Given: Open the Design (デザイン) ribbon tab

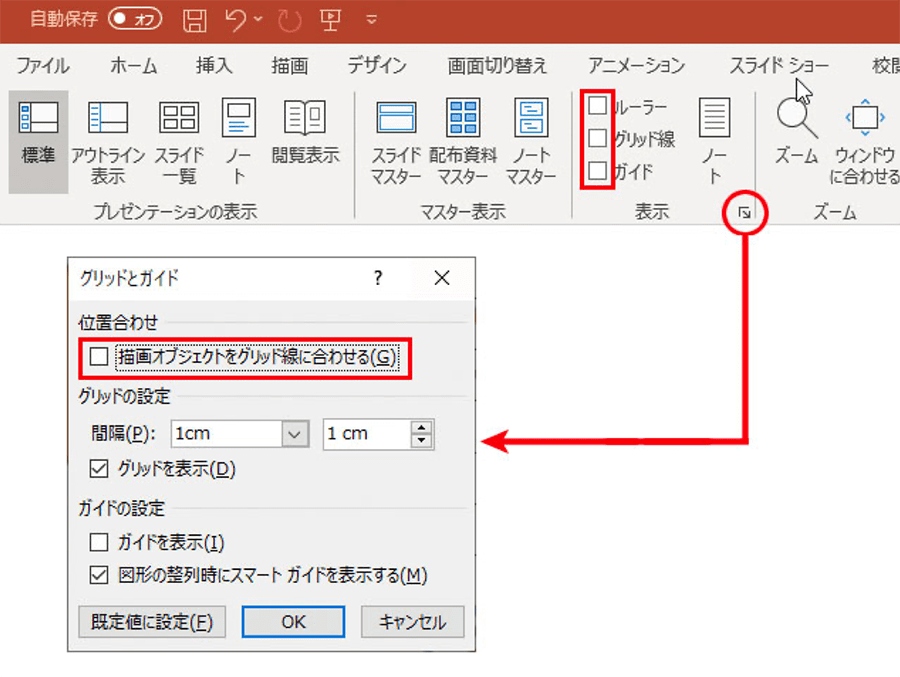Looking at the screenshot, I should coord(377,66).
